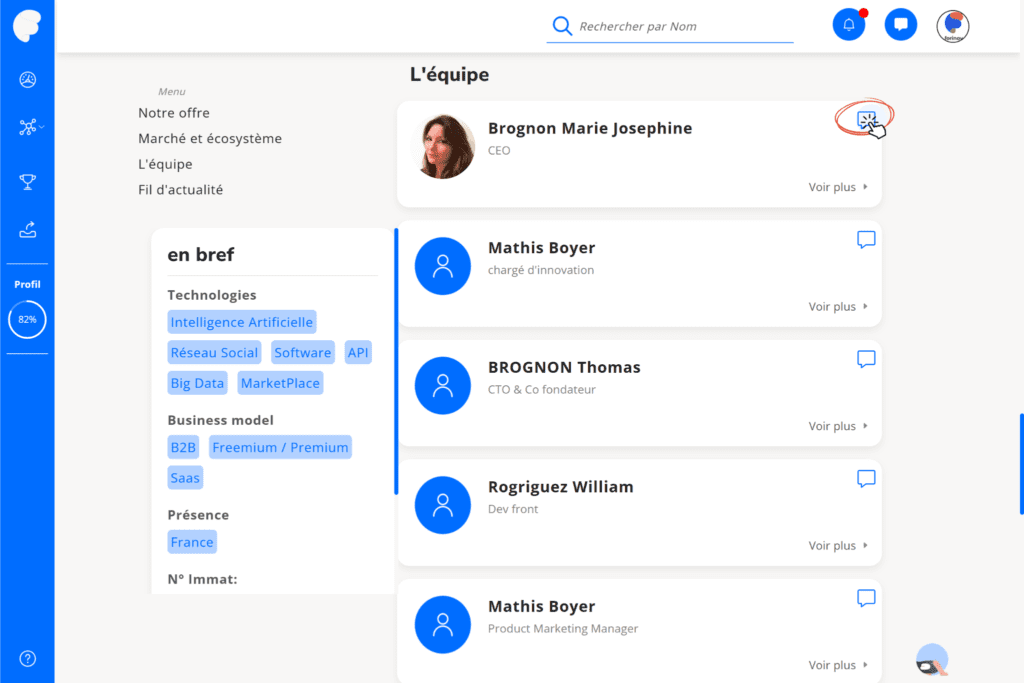Select the Software tag
The image size is (1024, 683).
(302, 353)
